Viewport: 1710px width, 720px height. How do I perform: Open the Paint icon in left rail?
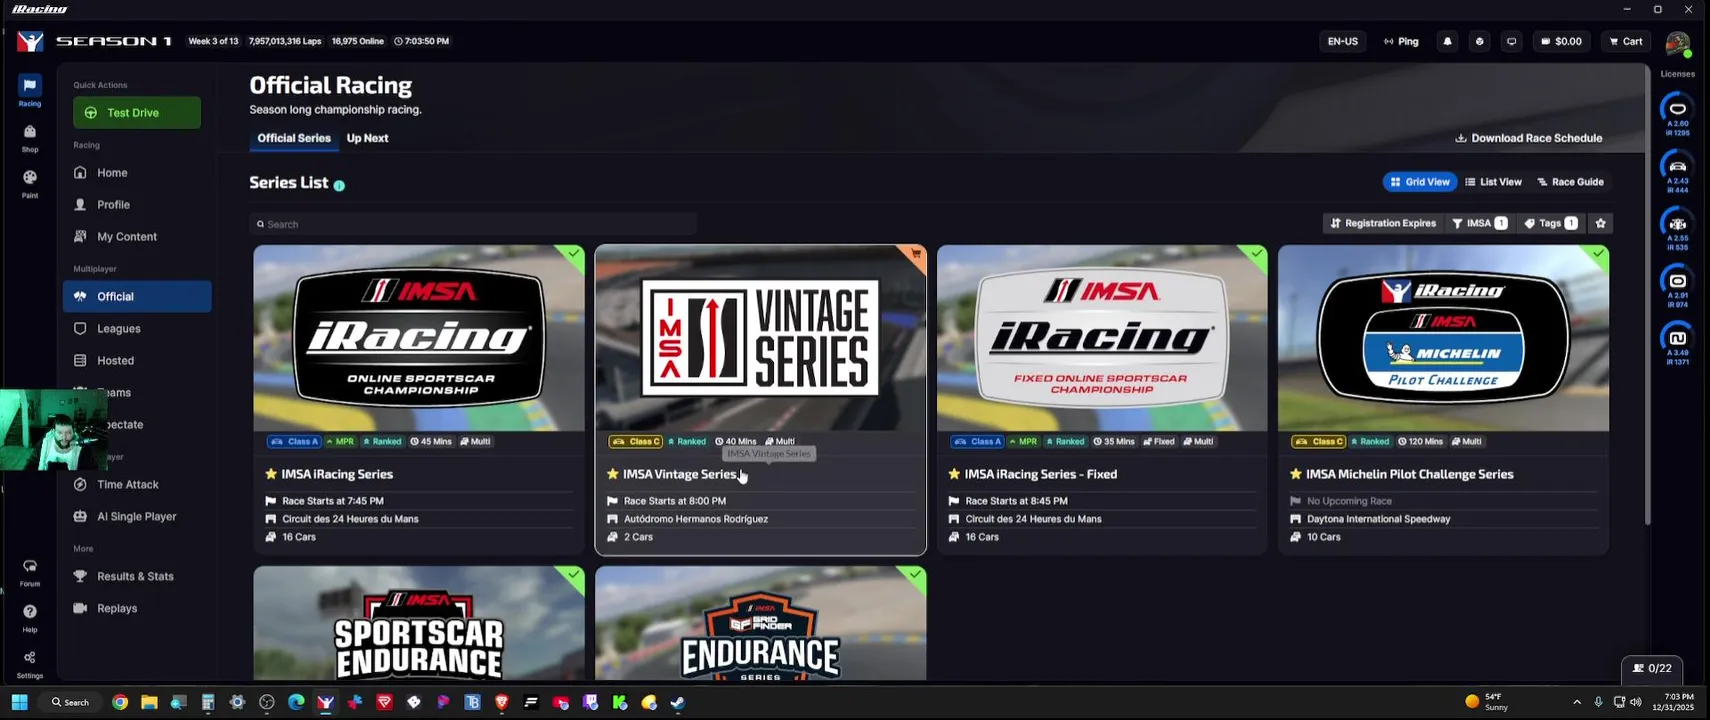[x=30, y=183]
